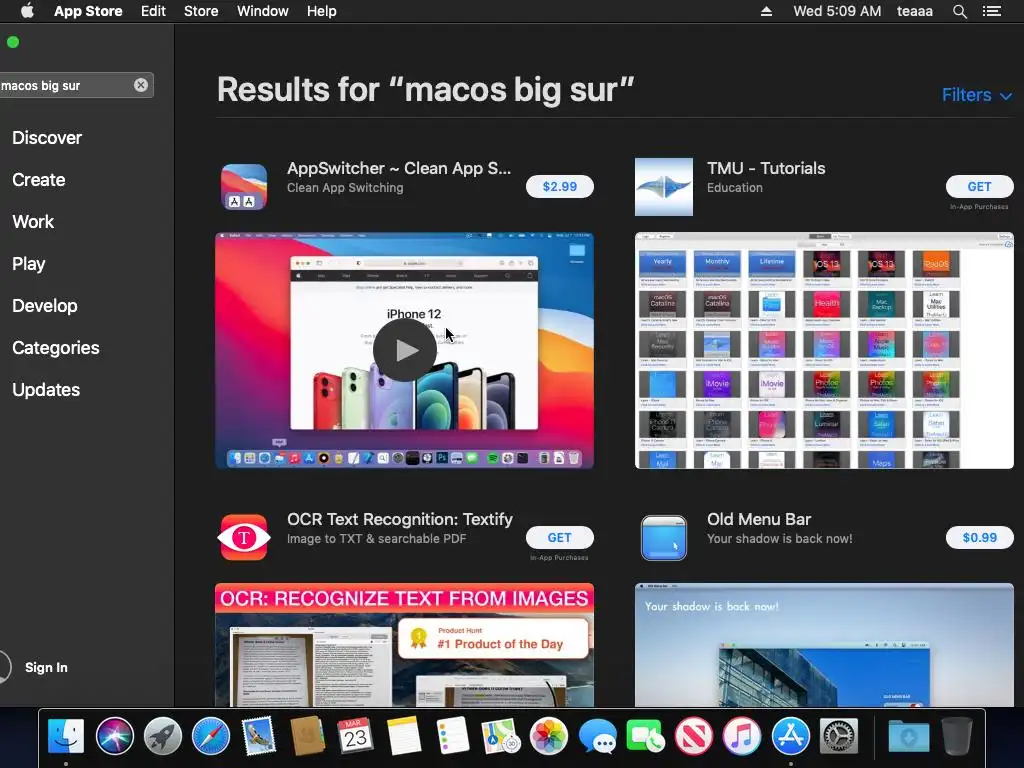
Task: Expand the Filters dropdown
Action: point(977,95)
